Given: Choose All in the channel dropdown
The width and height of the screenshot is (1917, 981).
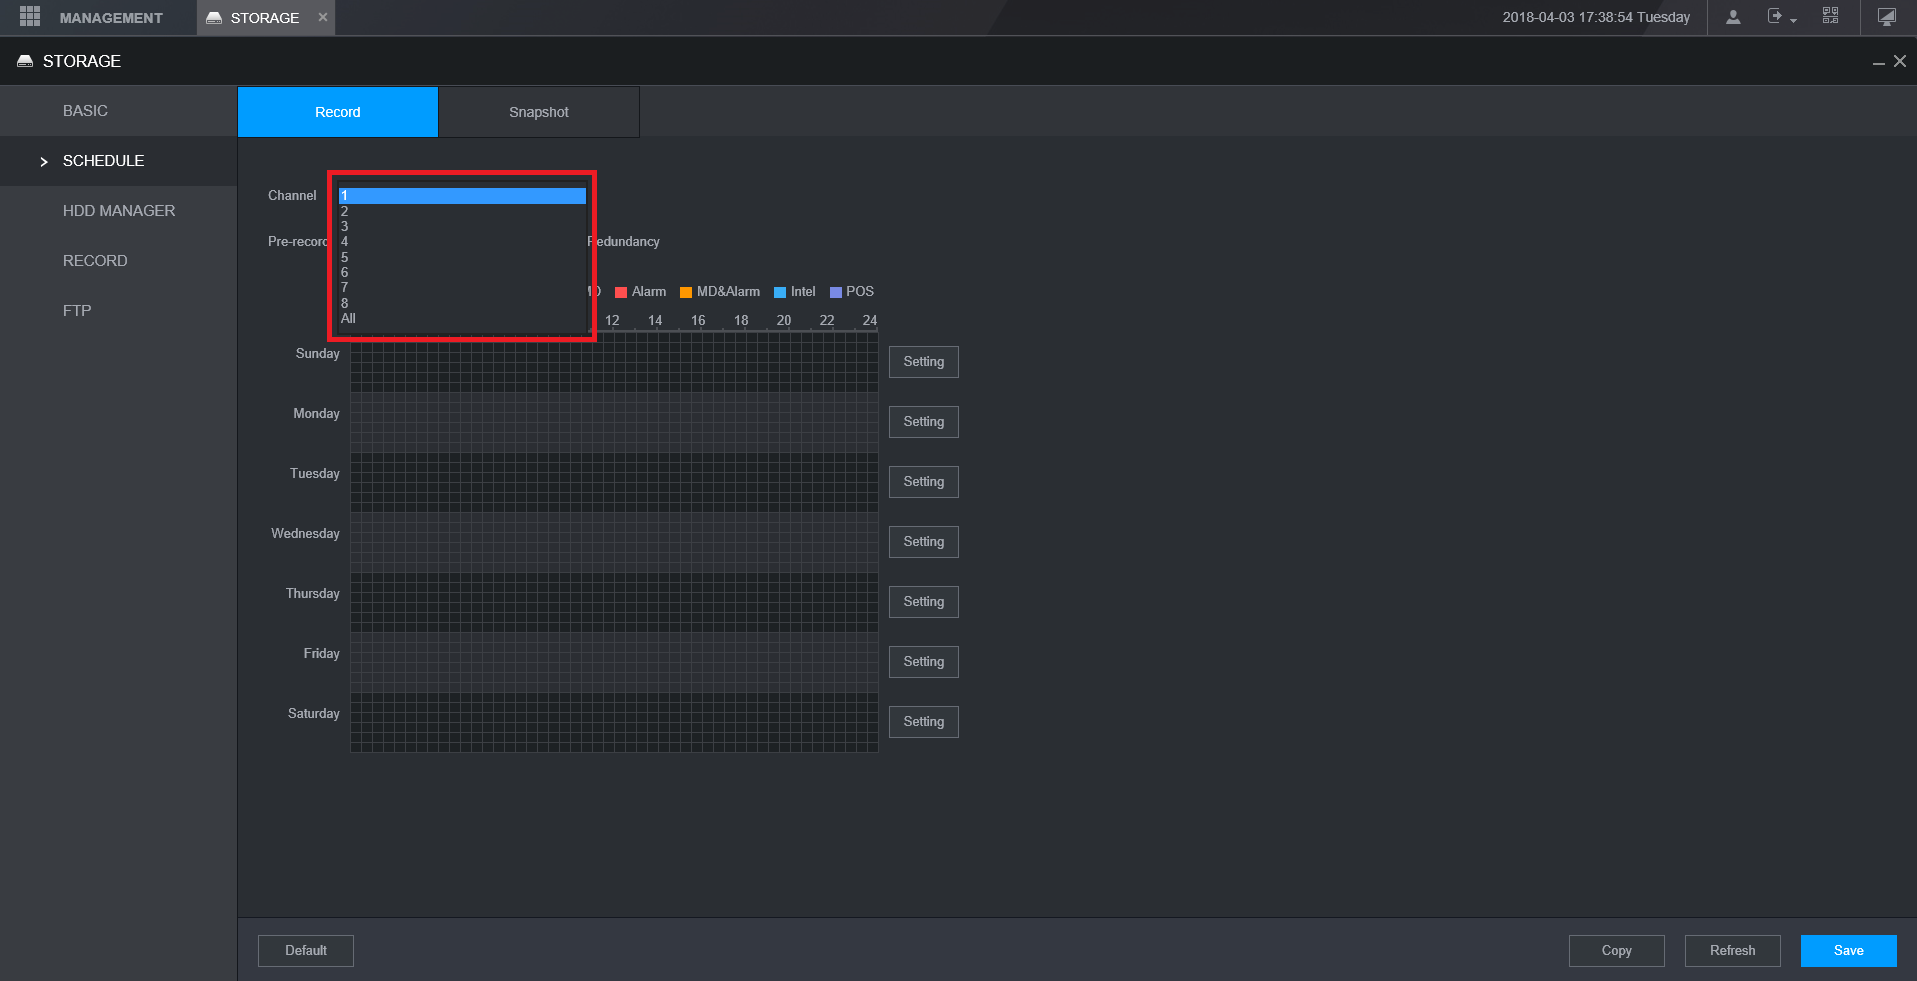Looking at the screenshot, I should (462, 319).
